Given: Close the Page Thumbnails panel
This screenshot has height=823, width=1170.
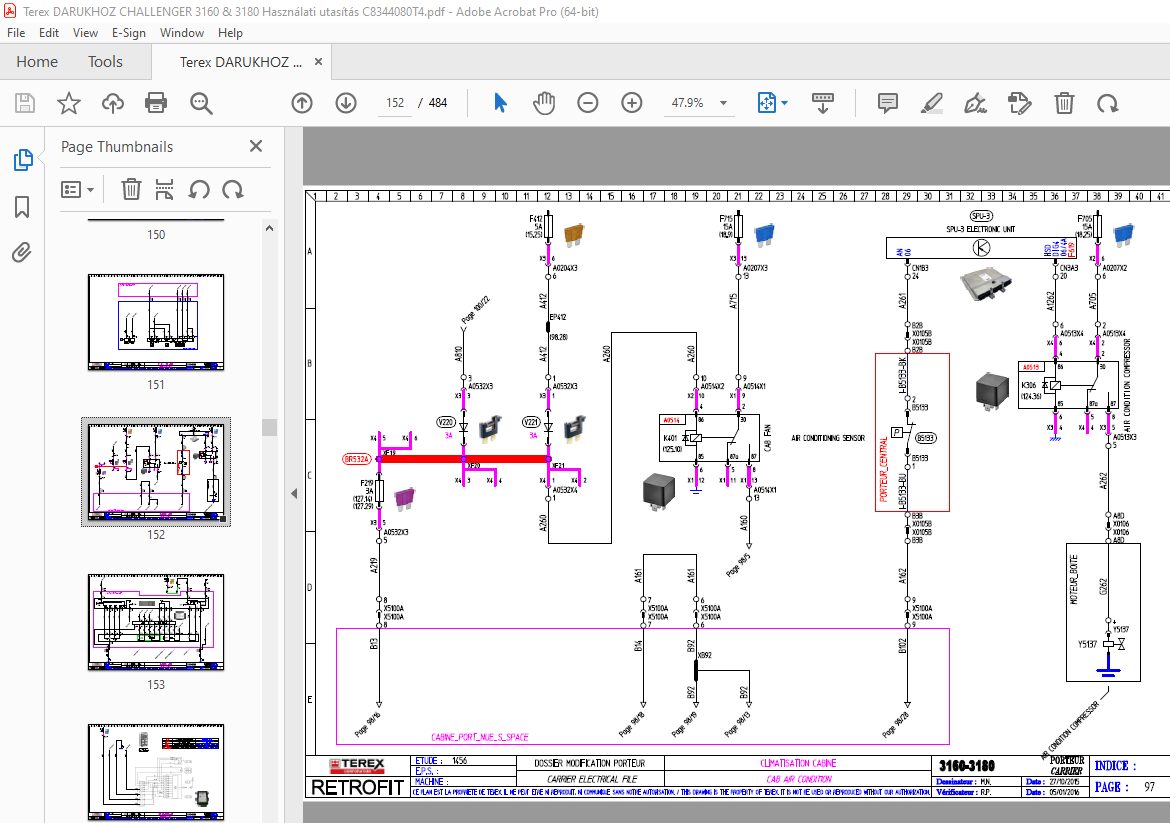Looking at the screenshot, I should coord(256,146).
